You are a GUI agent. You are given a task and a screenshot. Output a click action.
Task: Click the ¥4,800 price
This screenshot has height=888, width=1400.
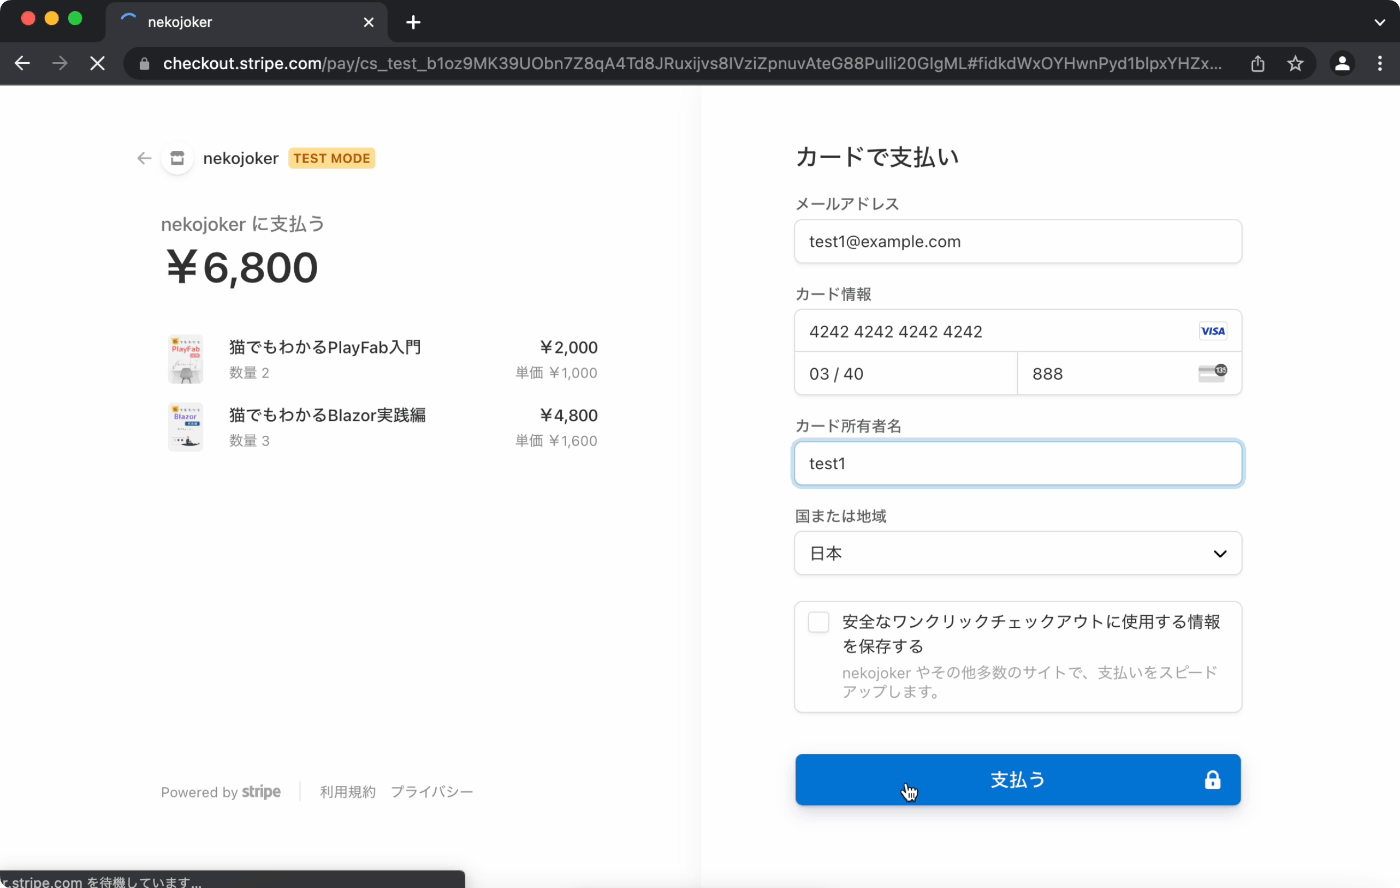click(x=568, y=415)
